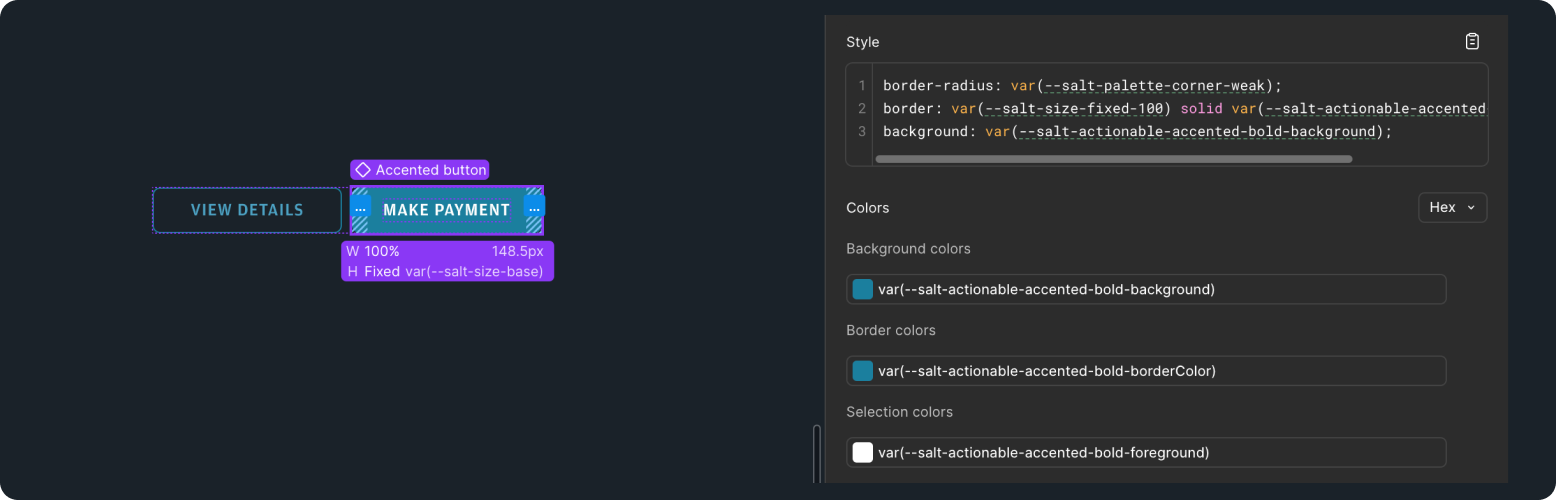
Task: Open the Hex color format dropdown
Action: (x=1452, y=207)
